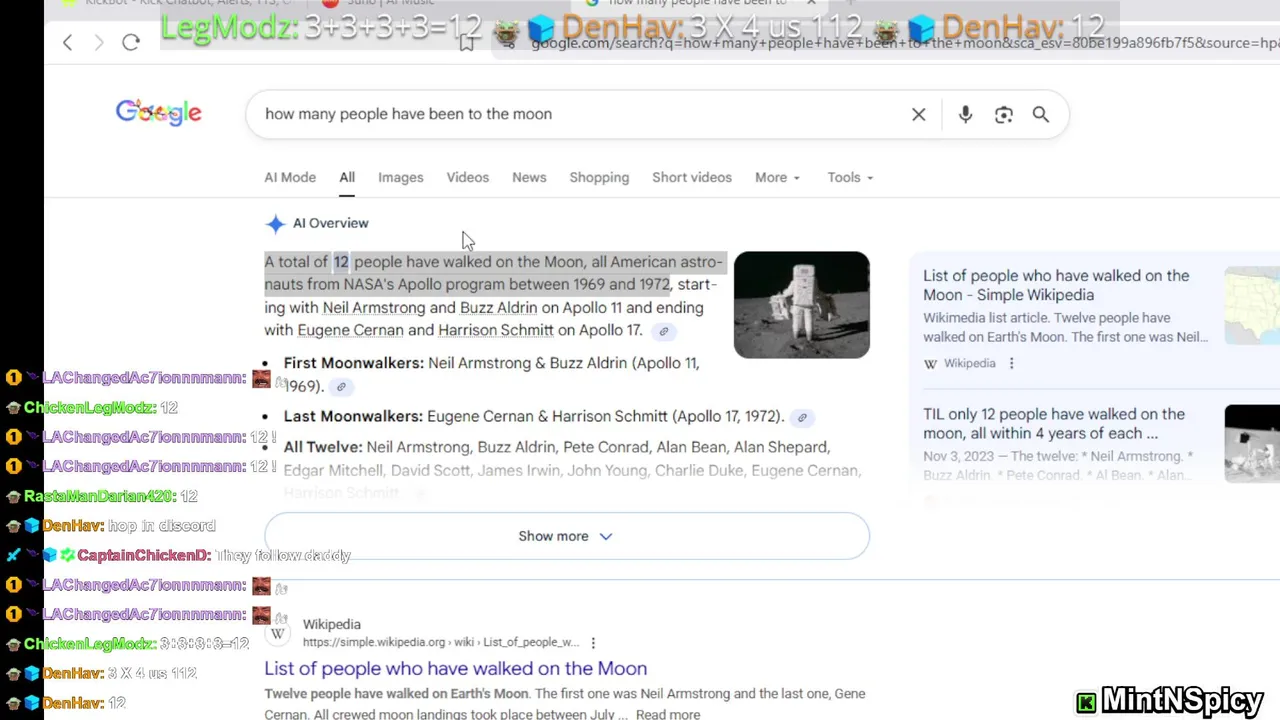Open the Videos results tab

coord(468,177)
